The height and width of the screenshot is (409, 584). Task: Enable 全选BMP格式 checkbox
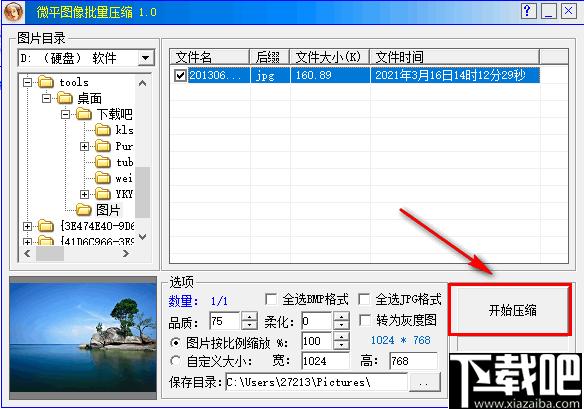[271, 299]
